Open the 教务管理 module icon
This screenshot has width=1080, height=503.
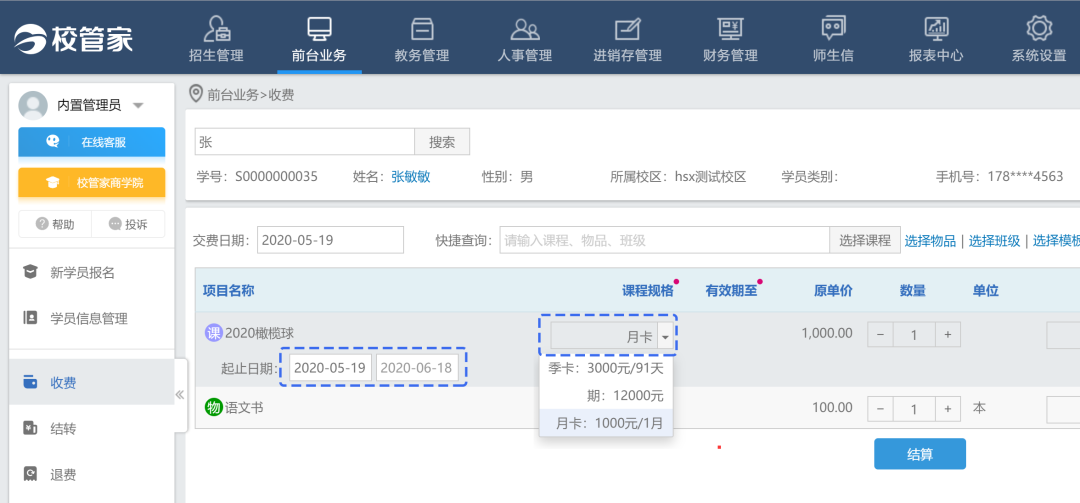pyautogui.click(x=422, y=29)
